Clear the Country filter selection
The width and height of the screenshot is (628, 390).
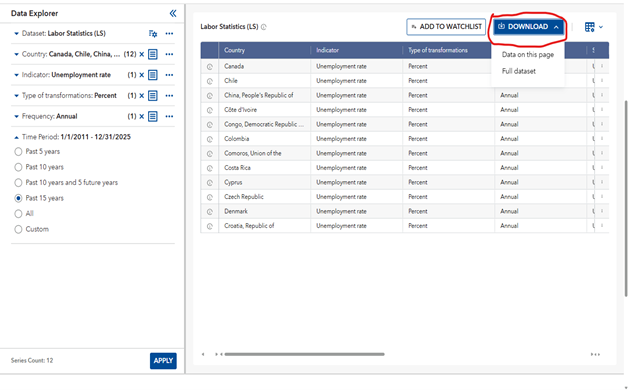pyautogui.click(x=141, y=54)
